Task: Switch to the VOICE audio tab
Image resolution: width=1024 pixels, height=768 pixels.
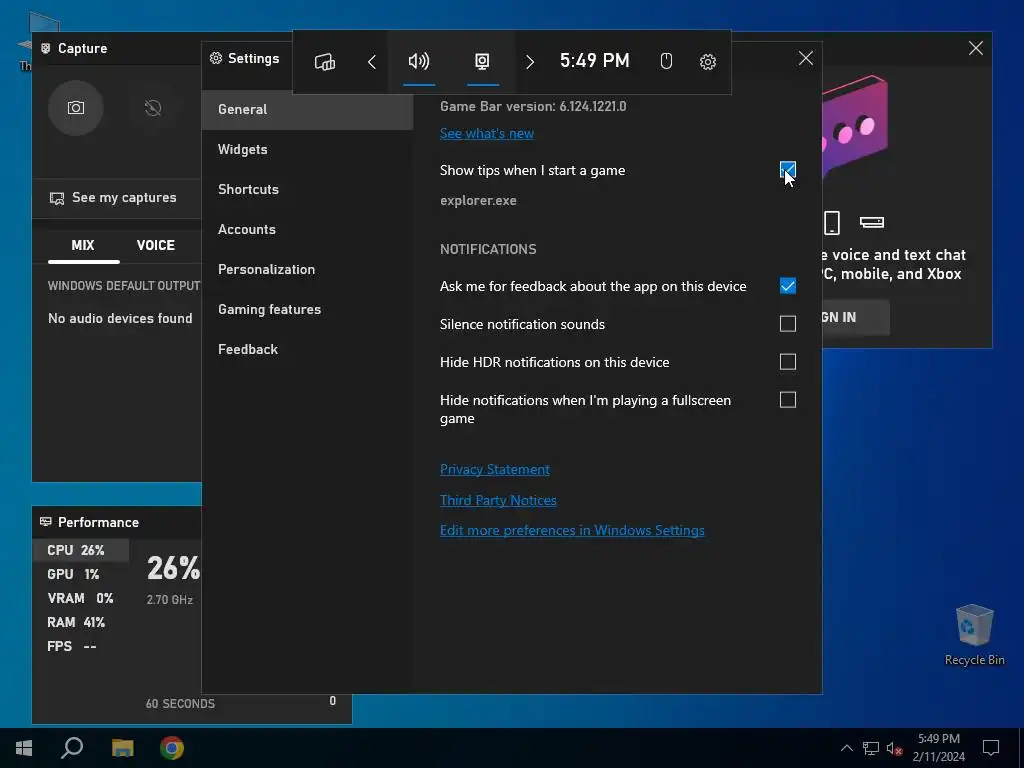Action: (155, 246)
